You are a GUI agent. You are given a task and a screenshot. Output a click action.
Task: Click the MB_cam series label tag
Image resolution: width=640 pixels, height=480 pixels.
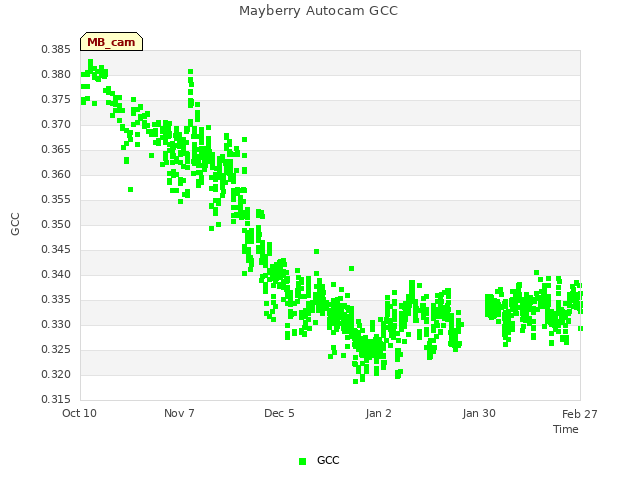tap(111, 42)
